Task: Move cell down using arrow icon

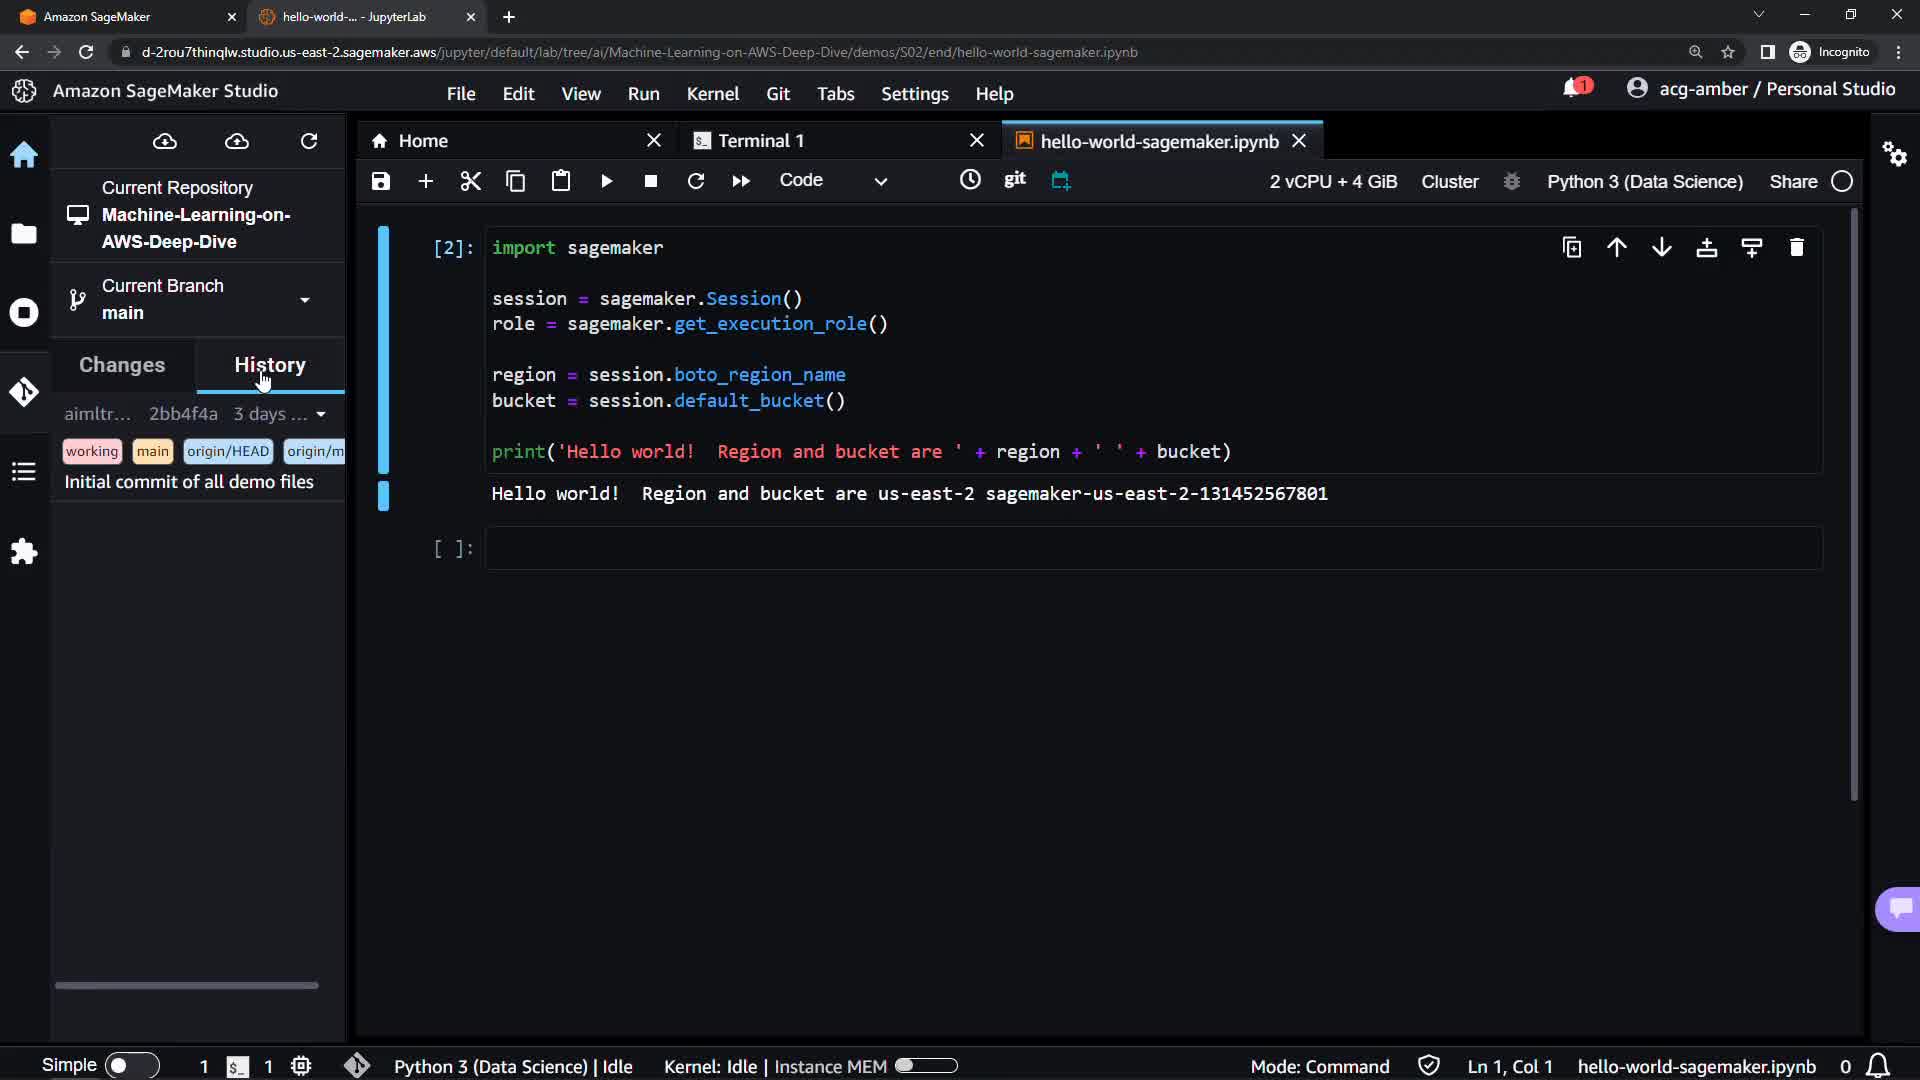Action: pos(1661,248)
